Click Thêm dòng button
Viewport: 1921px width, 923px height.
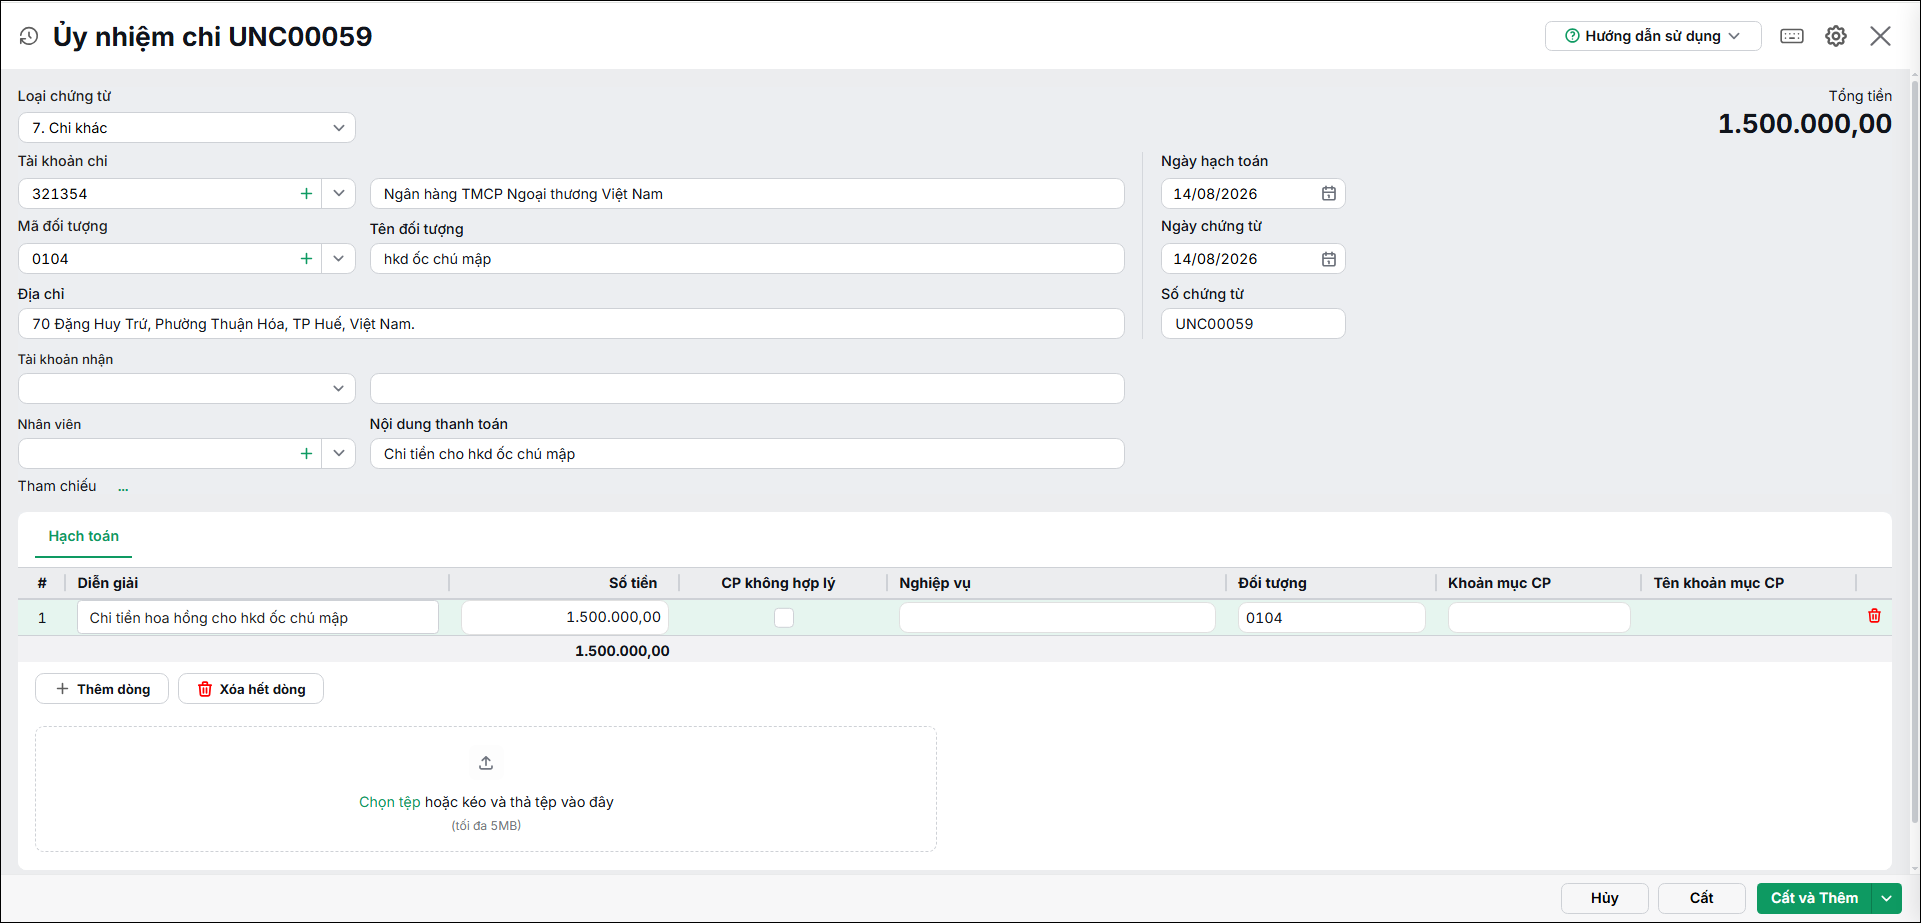(x=102, y=689)
